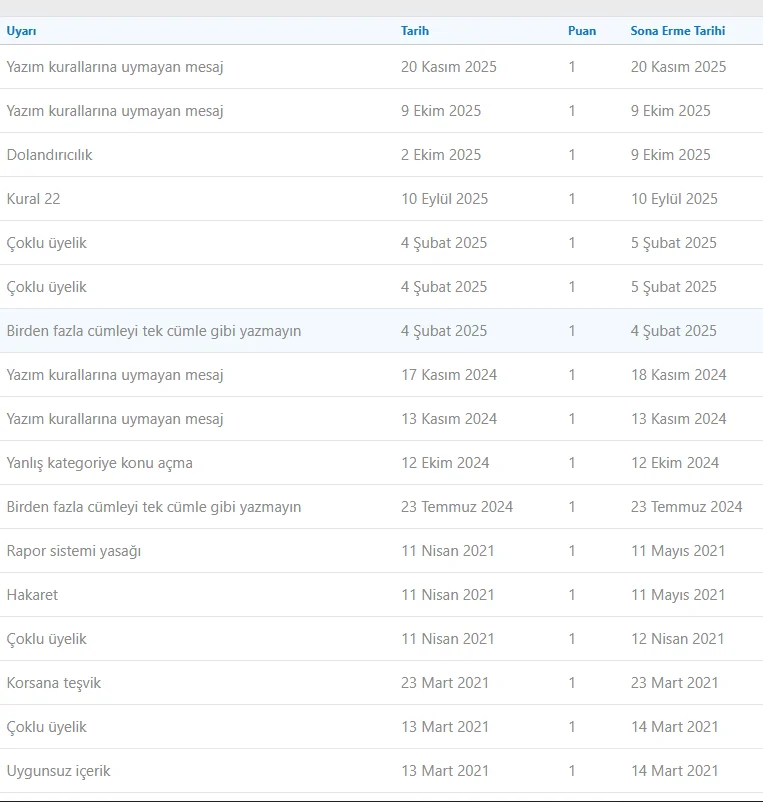Click Sona Erme cell 13 Kasım 2024

coord(678,418)
